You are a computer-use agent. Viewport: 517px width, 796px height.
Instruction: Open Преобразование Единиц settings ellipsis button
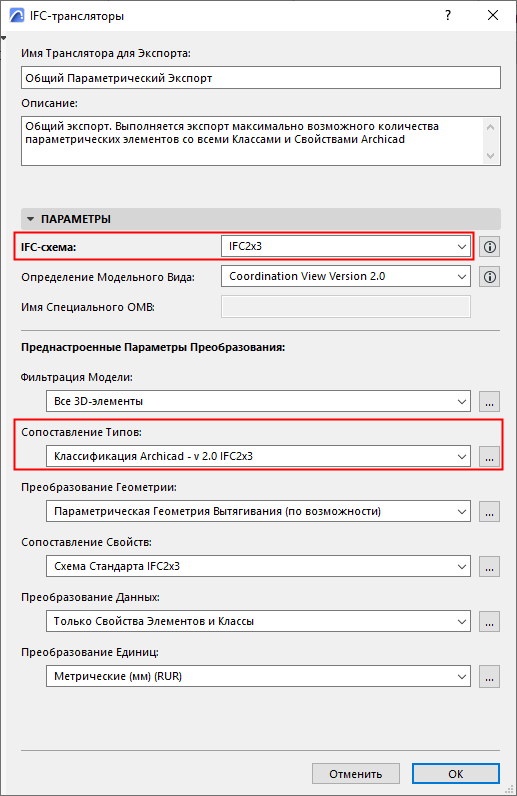(490, 677)
